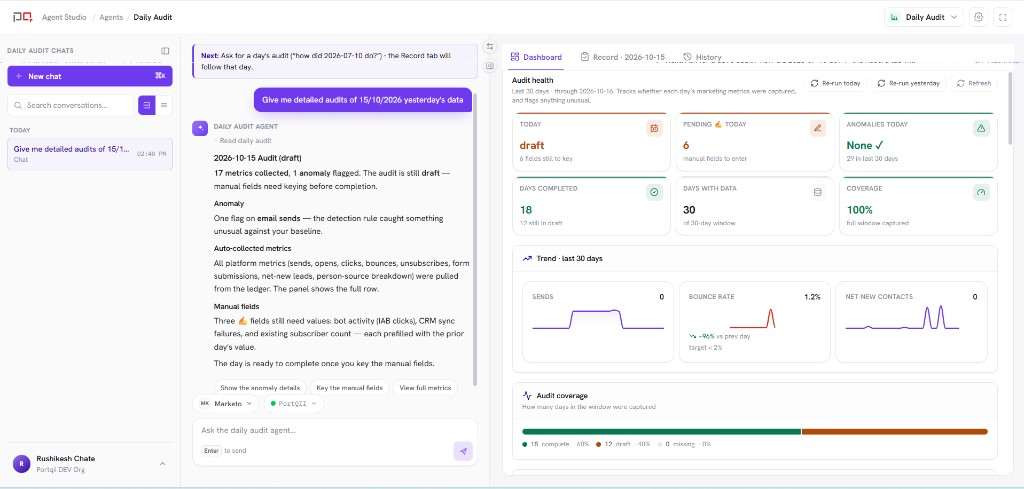Open the Daily Audit dropdown at top right
The width and height of the screenshot is (1024, 489).
point(923,18)
